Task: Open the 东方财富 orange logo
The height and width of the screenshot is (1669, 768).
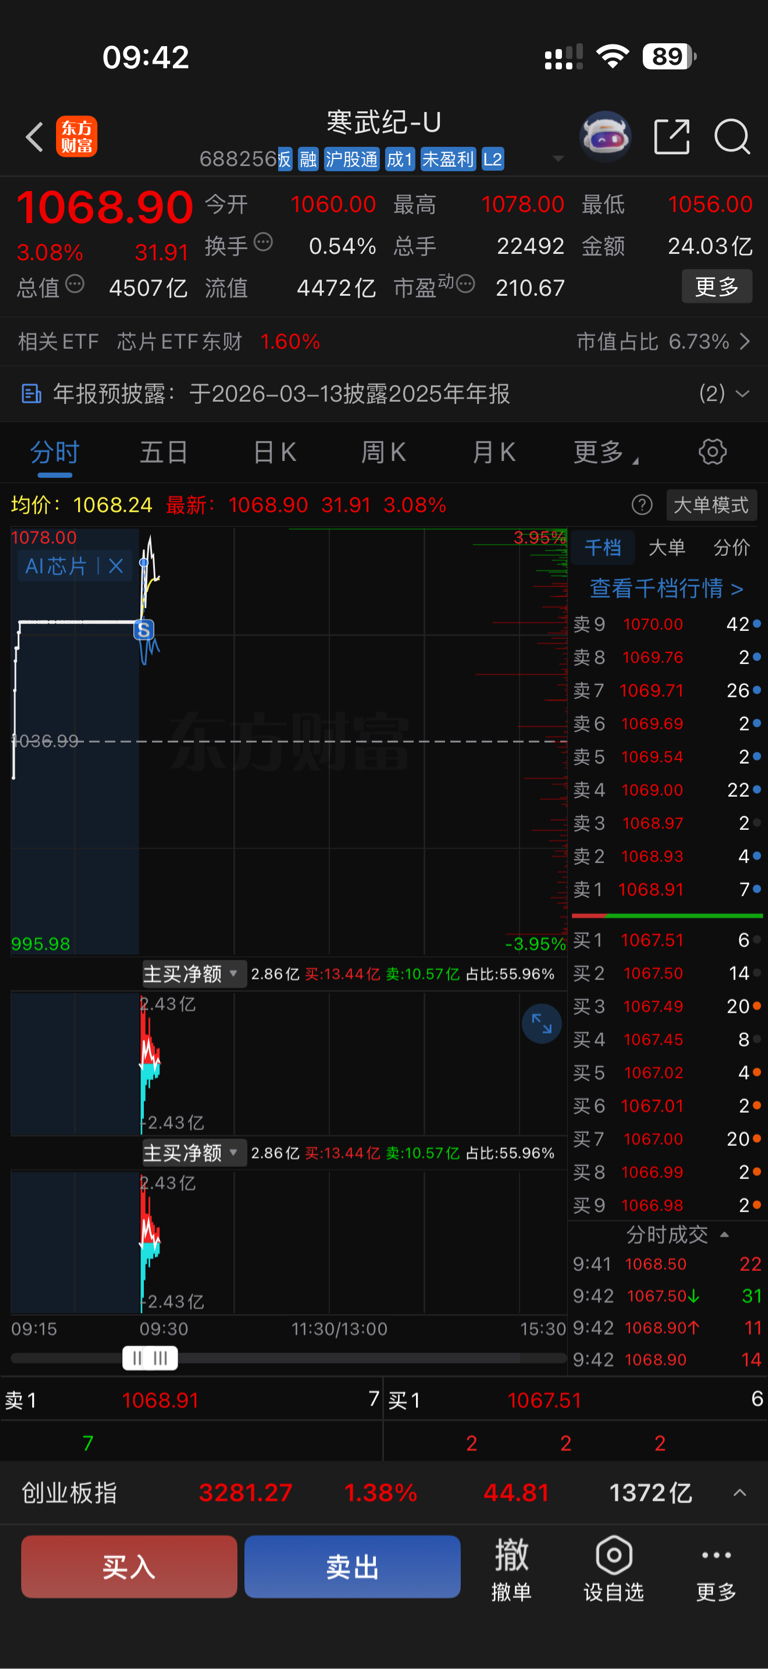Action: [x=77, y=137]
